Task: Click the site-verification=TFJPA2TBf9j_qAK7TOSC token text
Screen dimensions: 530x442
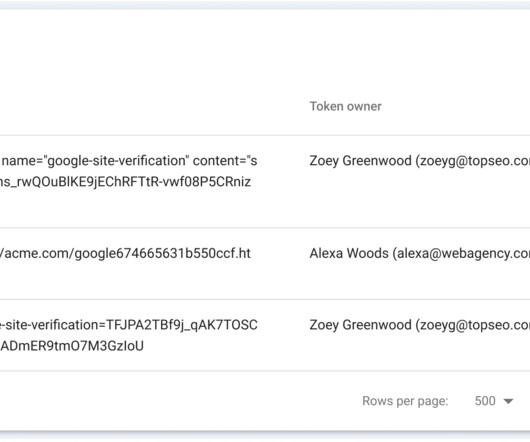Action: coord(129,325)
